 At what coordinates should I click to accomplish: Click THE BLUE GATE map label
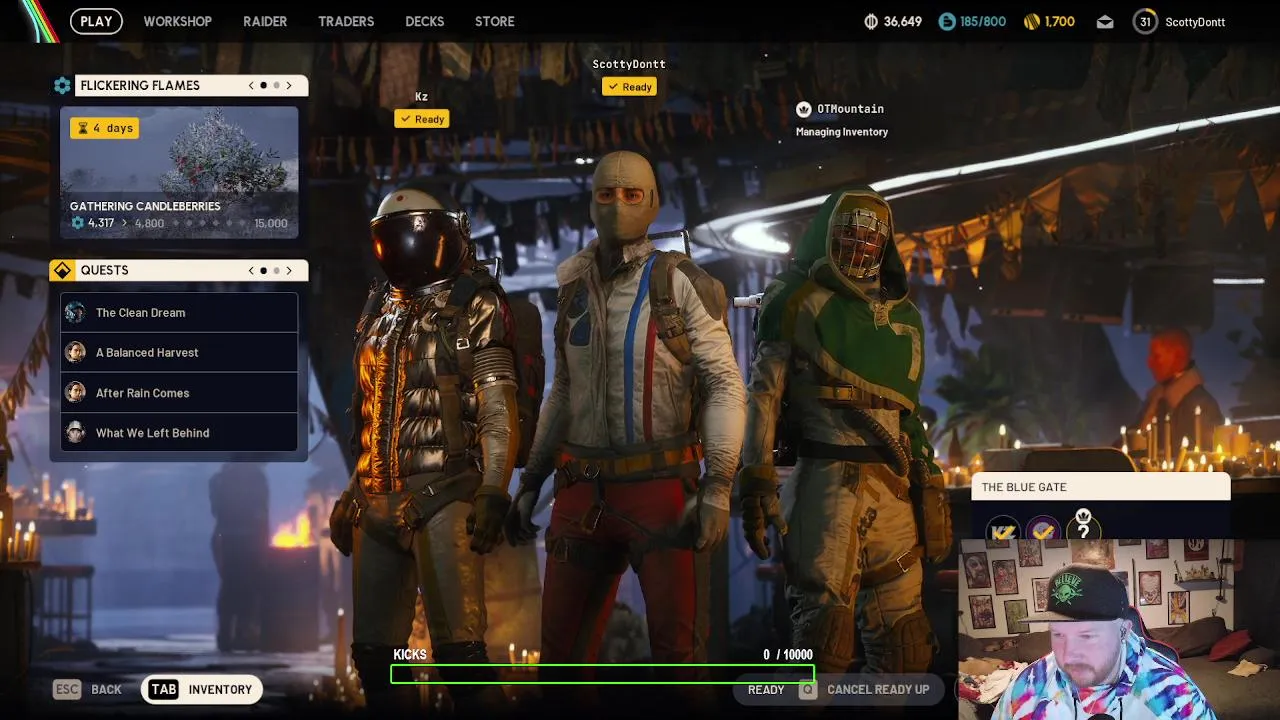pyautogui.click(x=1024, y=487)
